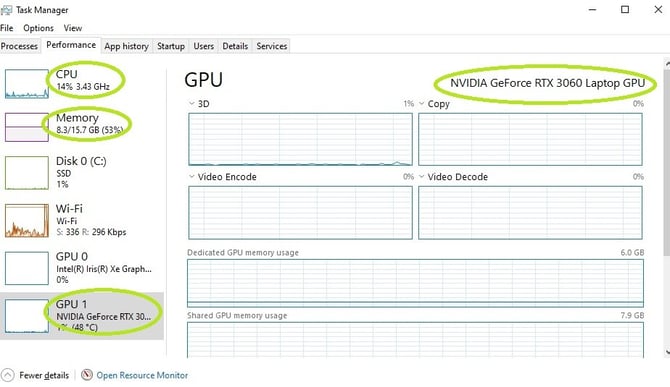This screenshot has width=670, height=387.
Task: Click the 7.9 GB shared memory value
Action: tap(632, 316)
